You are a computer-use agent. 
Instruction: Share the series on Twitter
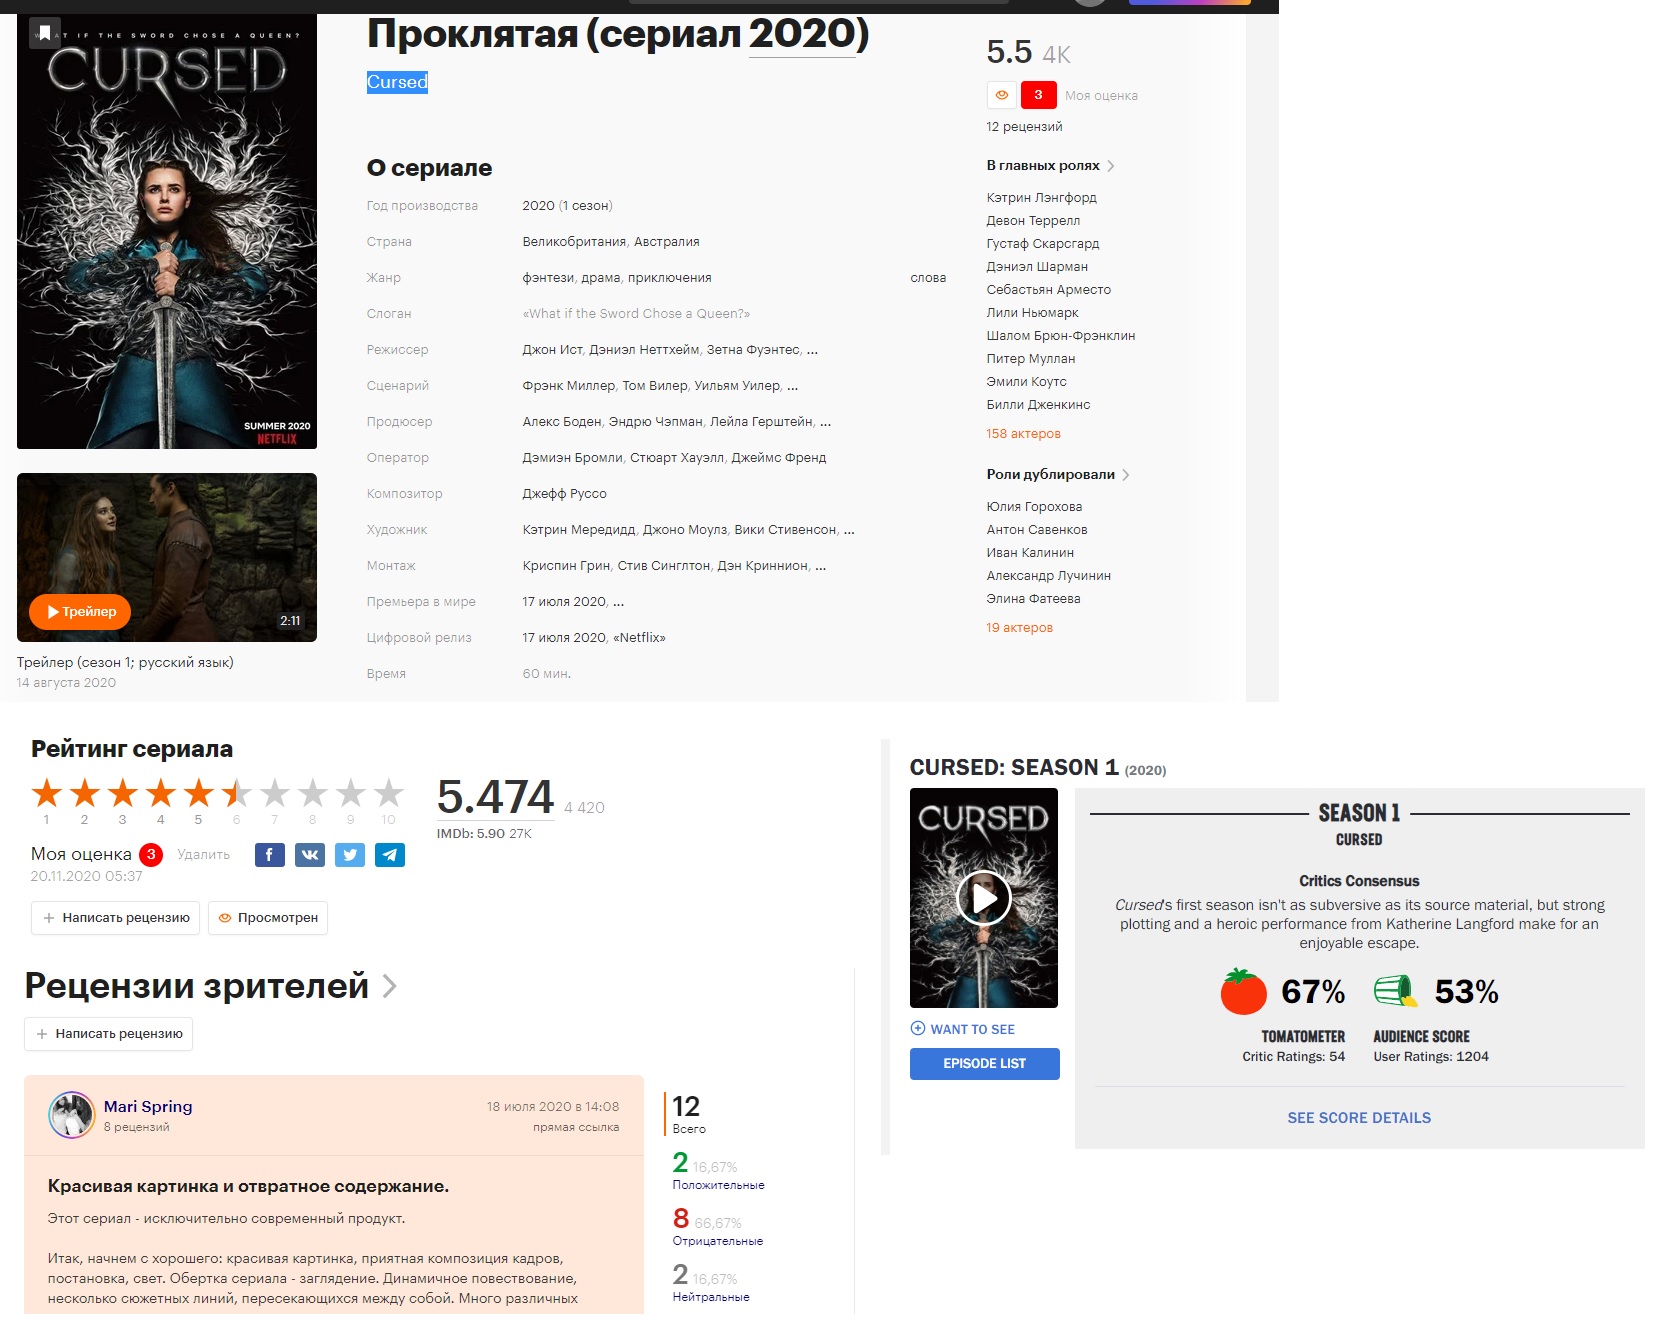(x=350, y=855)
